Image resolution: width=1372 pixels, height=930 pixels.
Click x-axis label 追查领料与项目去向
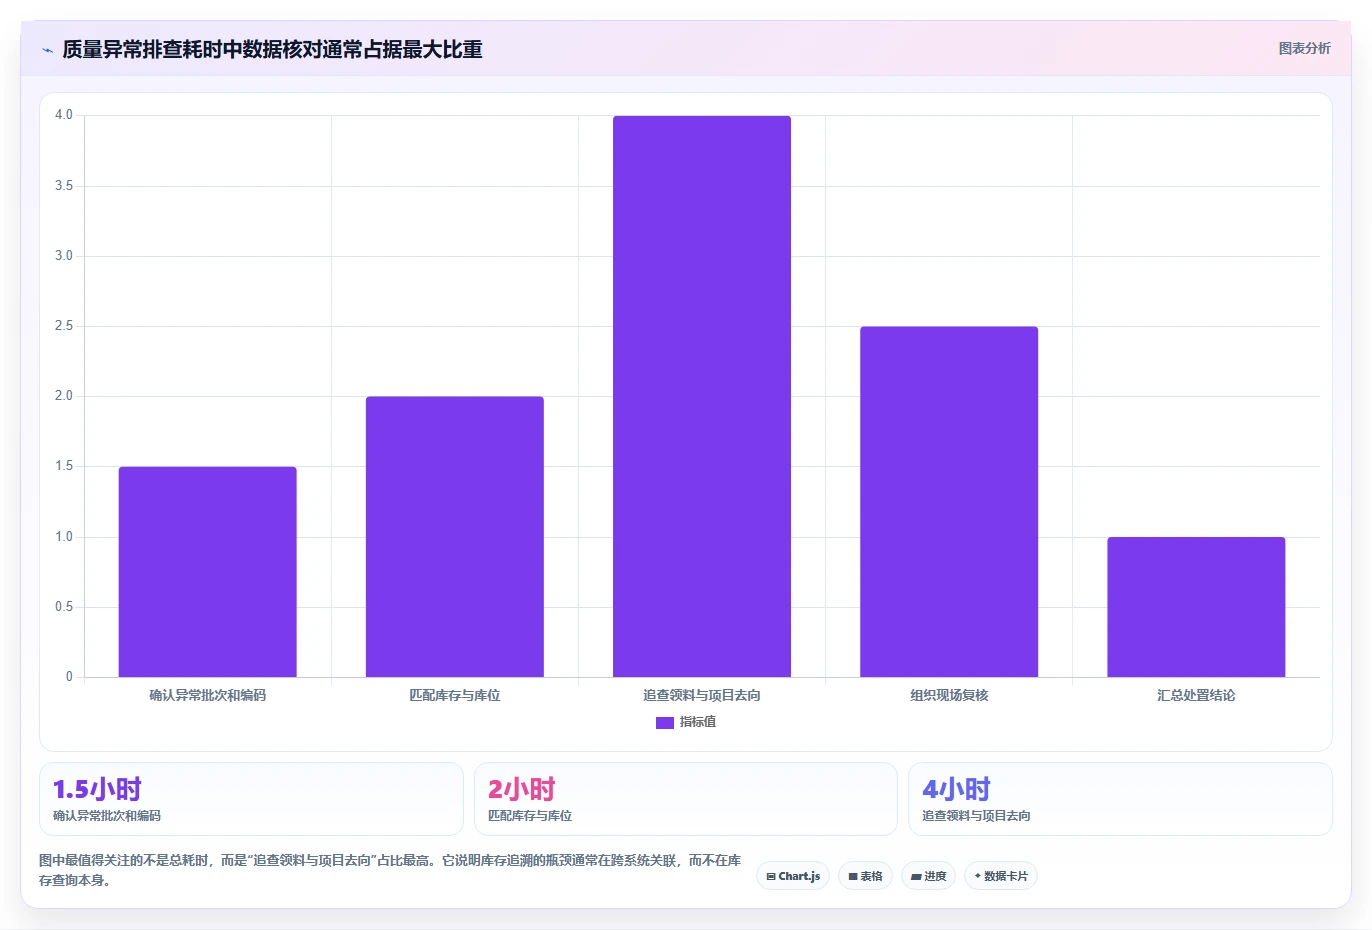click(x=702, y=695)
